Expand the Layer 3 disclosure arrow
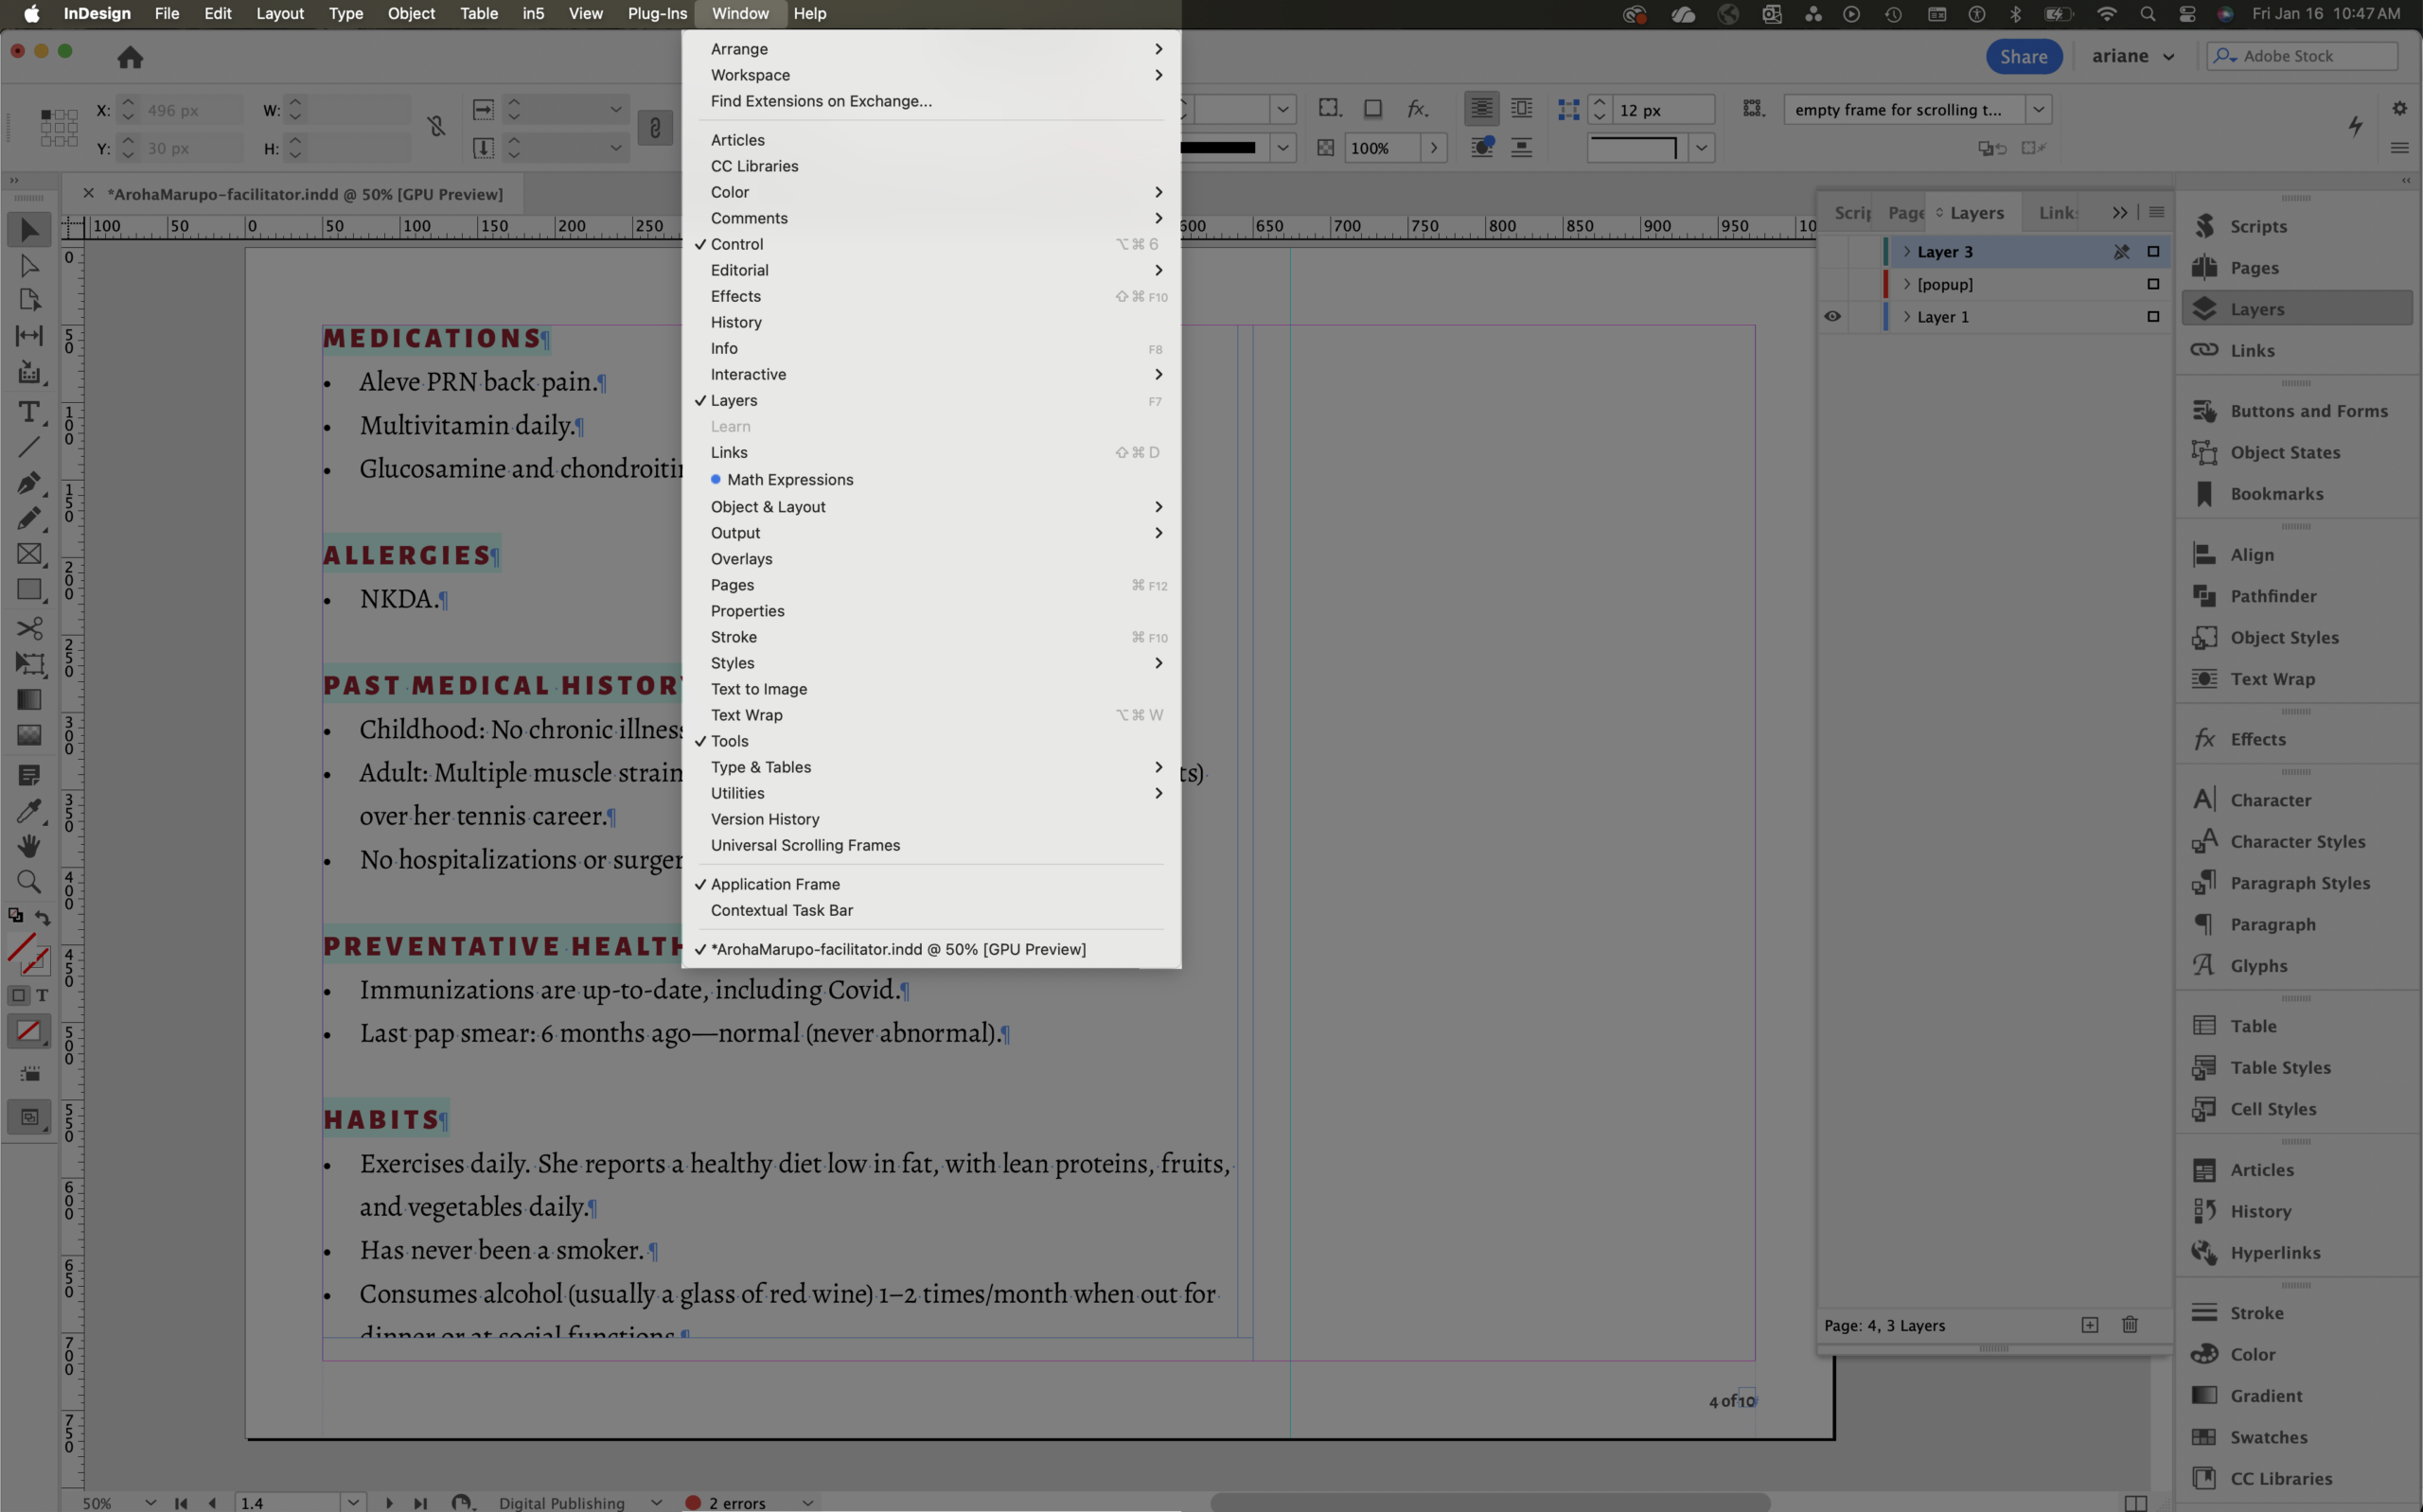This screenshot has width=2423, height=1512. (x=1906, y=252)
